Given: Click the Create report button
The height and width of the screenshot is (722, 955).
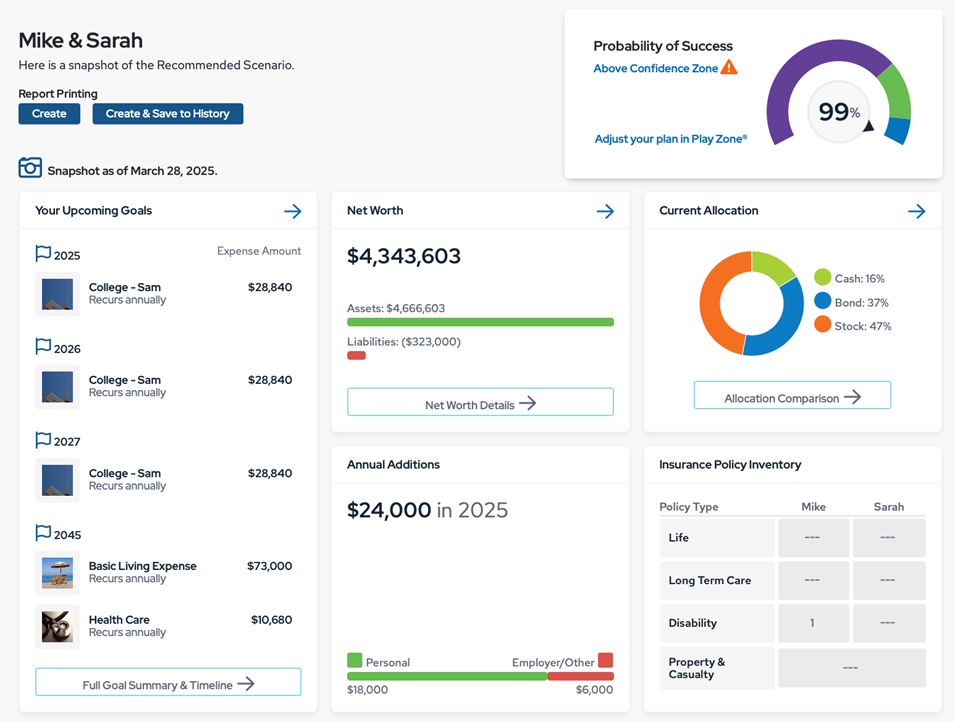Looking at the screenshot, I should [x=48, y=113].
